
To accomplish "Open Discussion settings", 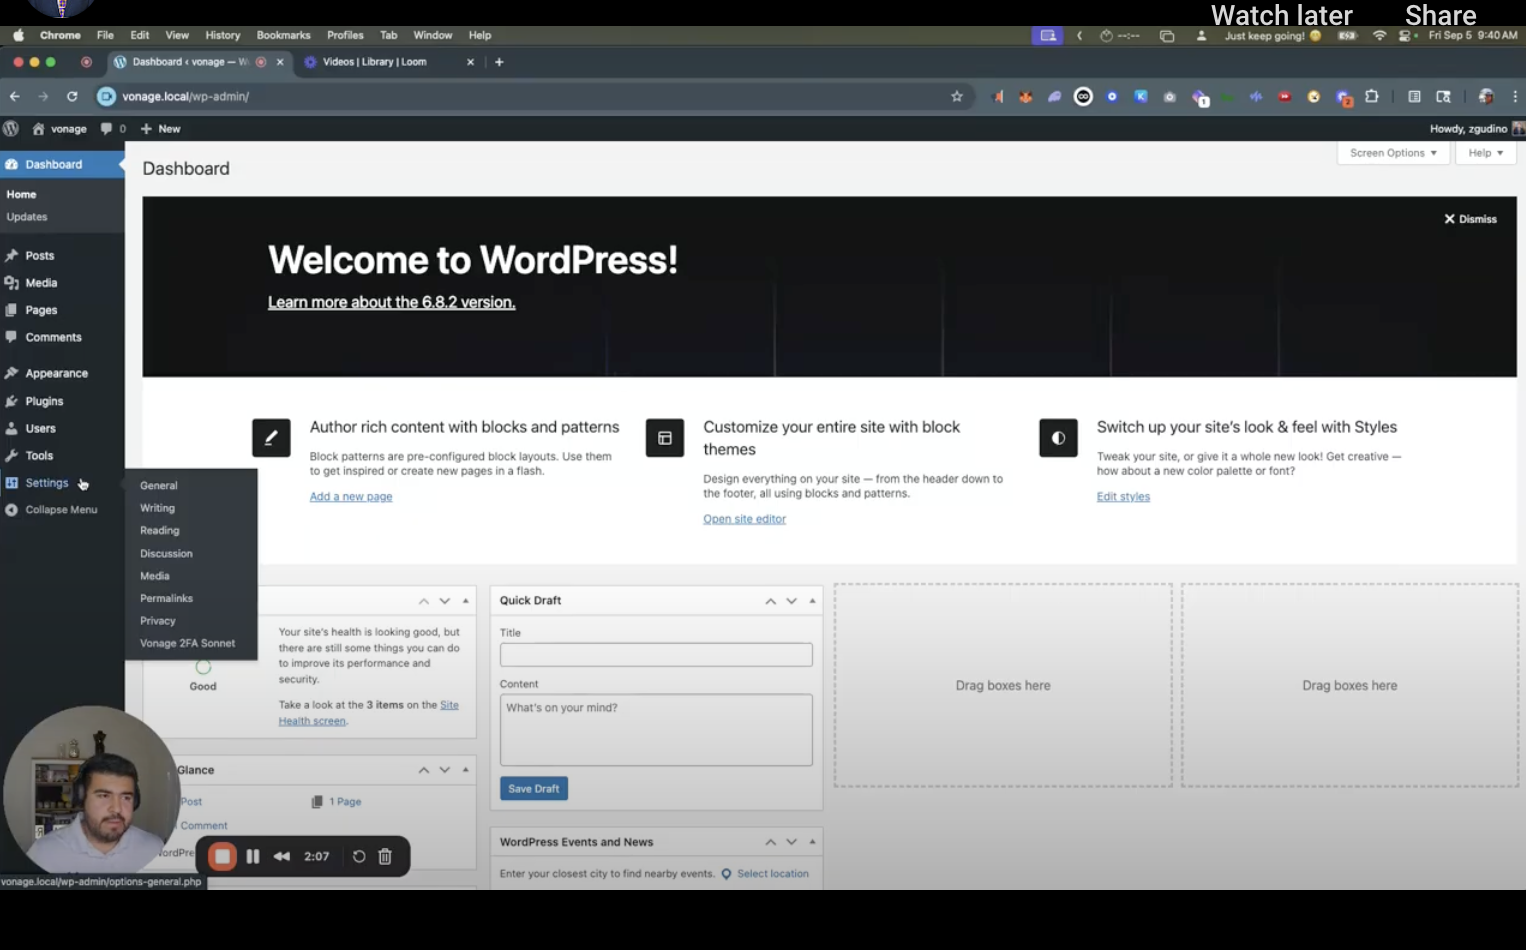I will click(x=166, y=554).
